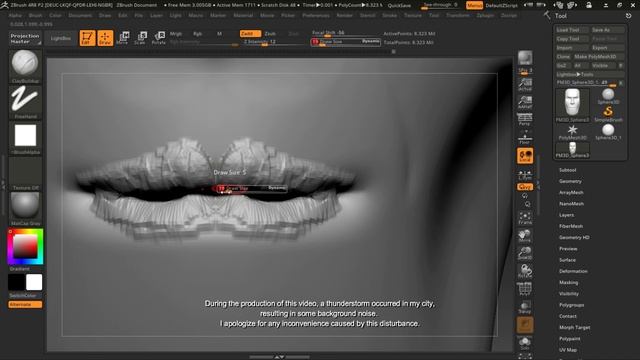This screenshot has width=640, height=360.
Task: Open the ClayBuildup brush picker
Action: 25,67
